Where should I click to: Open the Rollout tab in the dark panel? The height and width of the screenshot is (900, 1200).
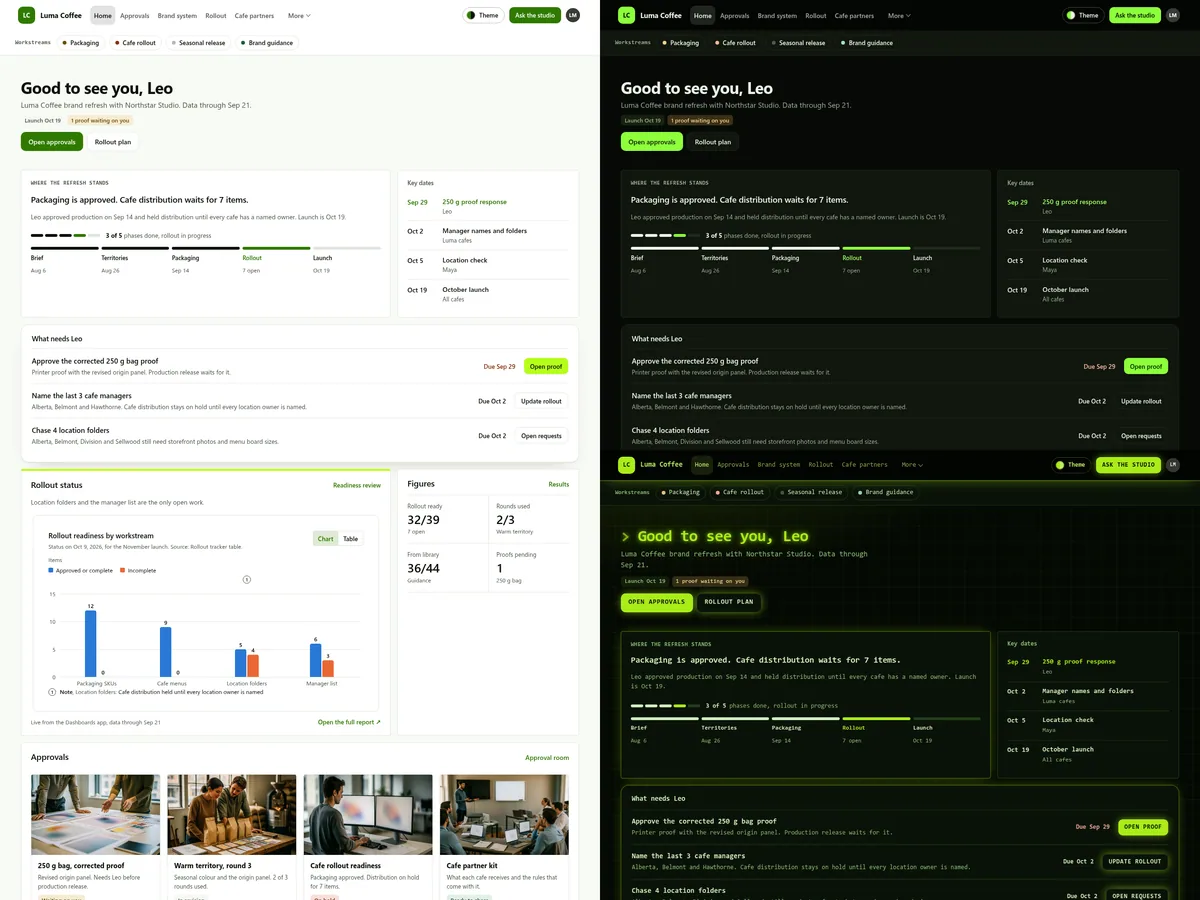pyautogui.click(x=816, y=16)
